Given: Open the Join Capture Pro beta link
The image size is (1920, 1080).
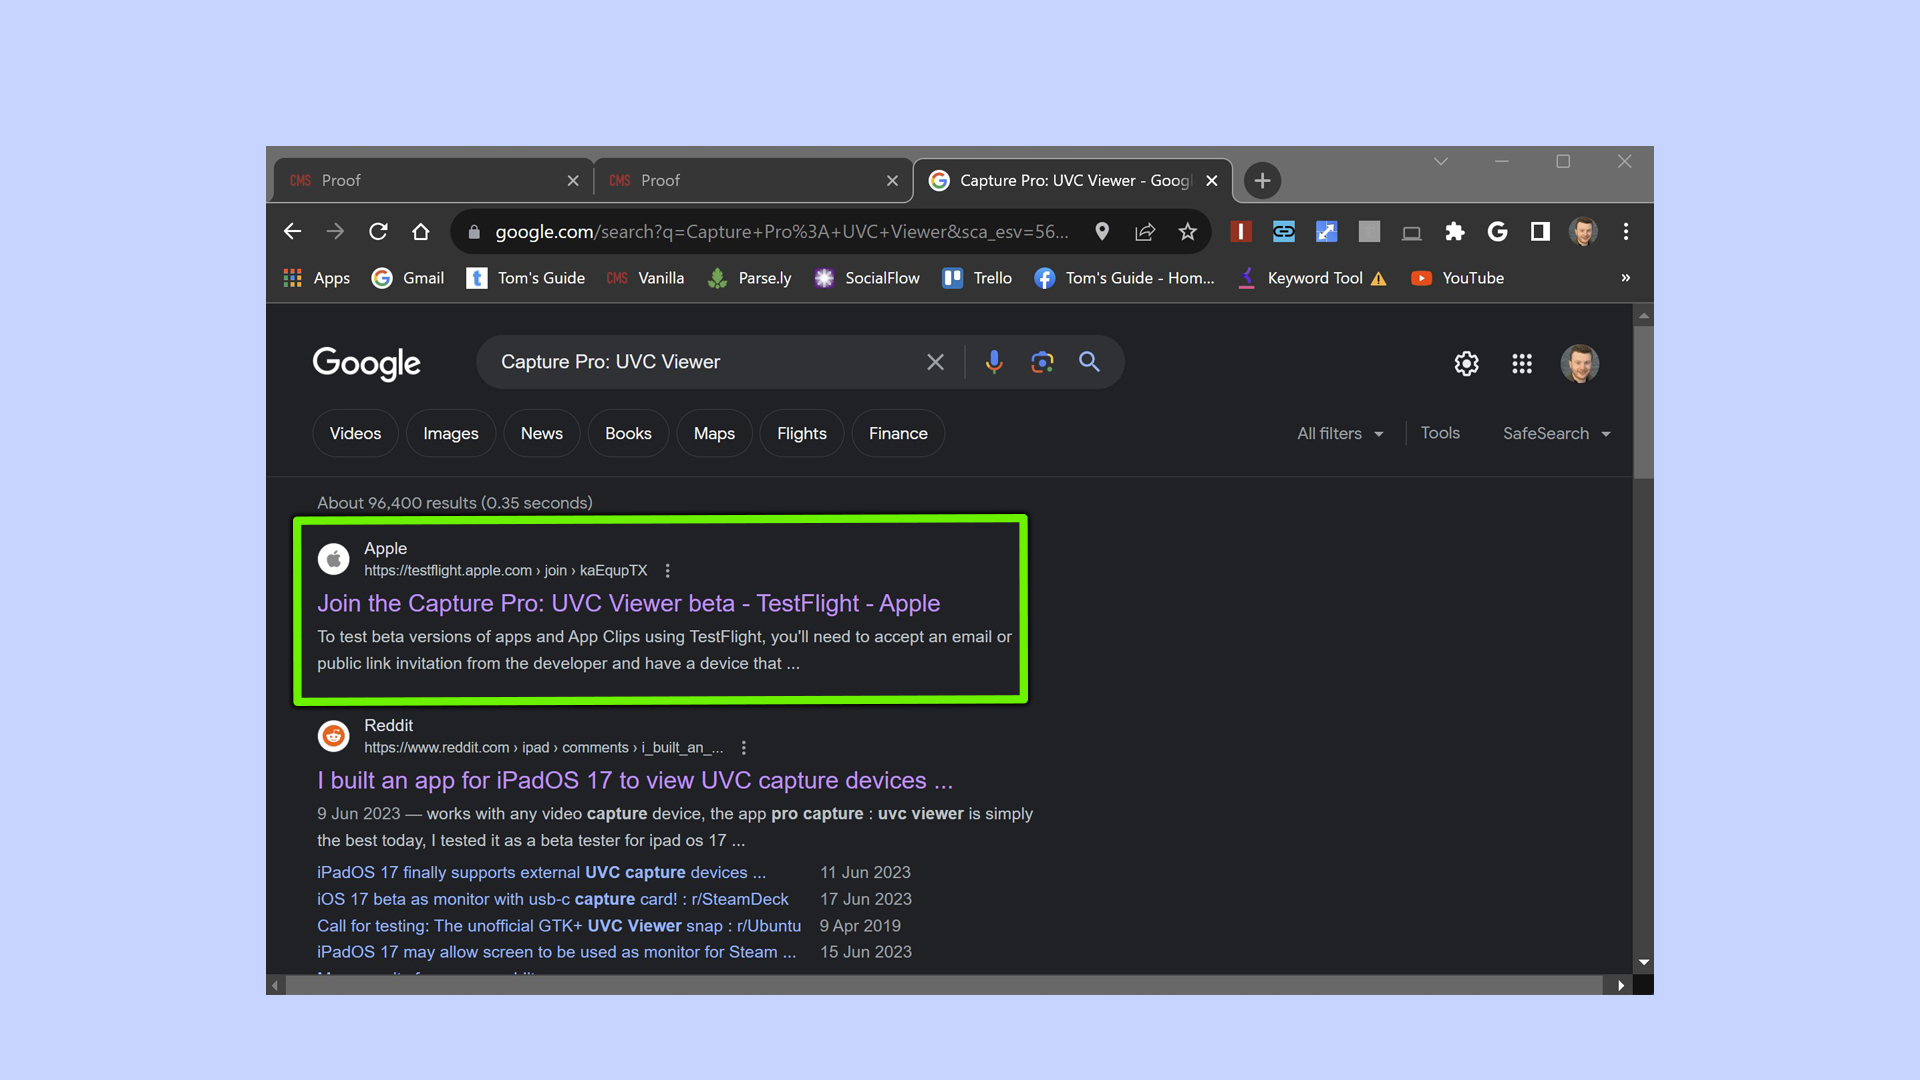Looking at the screenshot, I should 628,603.
